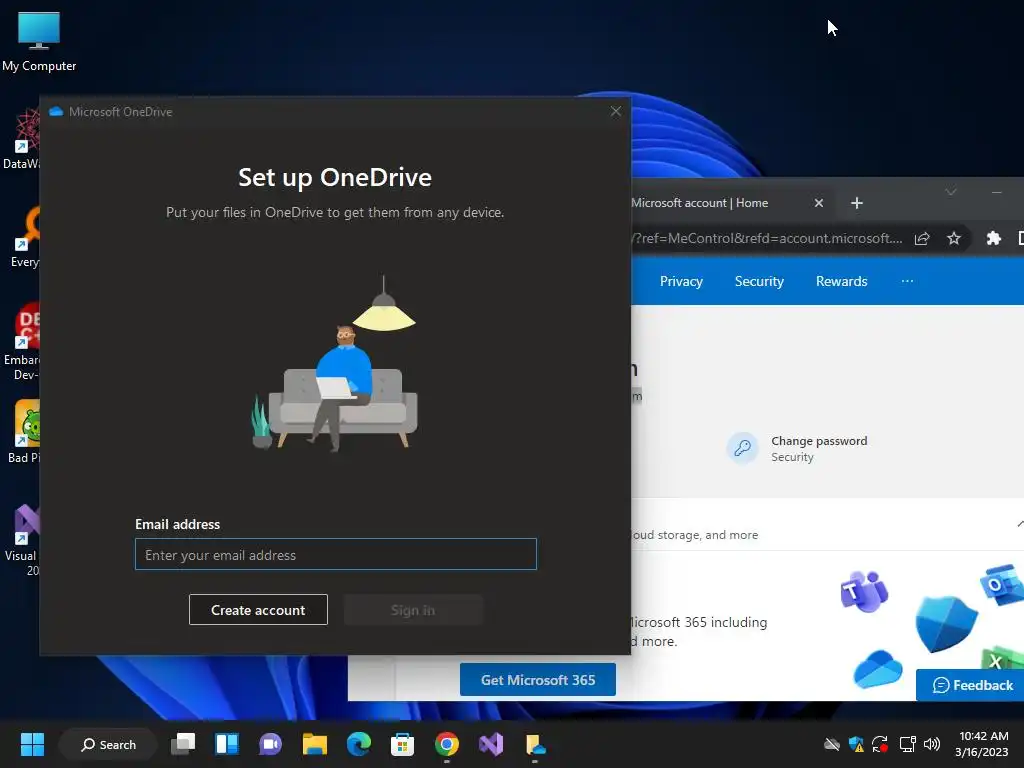Open the network status tray icon

pos(907,744)
